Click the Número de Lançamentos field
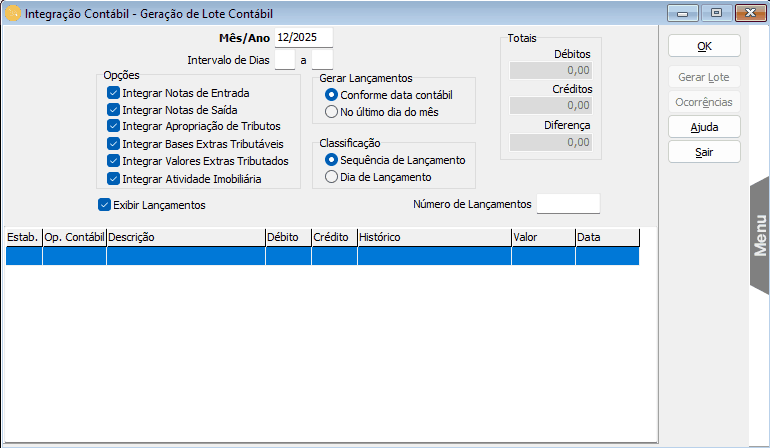This screenshot has height=448, width=770. point(568,204)
